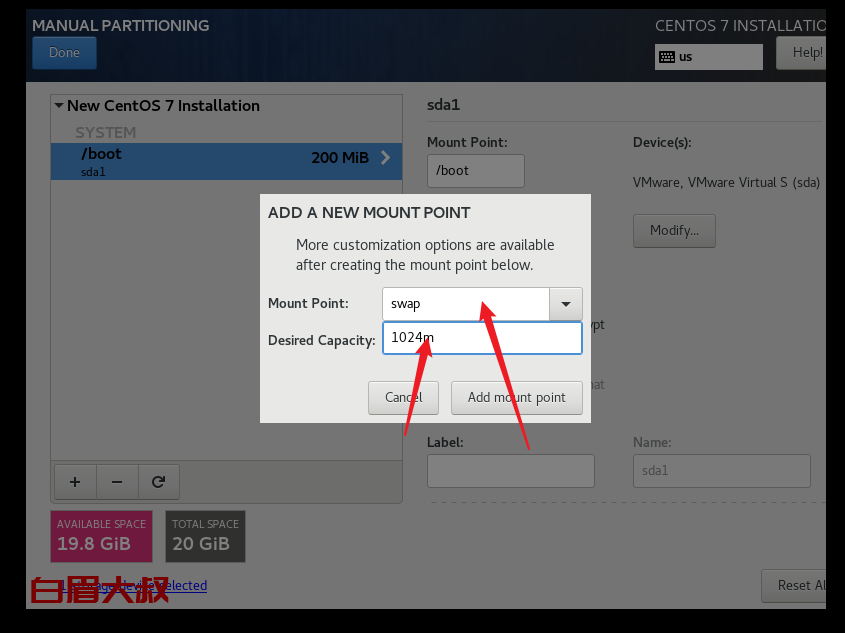The image size is (845, 633).
Task: Click the plus add partition icon
Action: (x=75, y=482)
